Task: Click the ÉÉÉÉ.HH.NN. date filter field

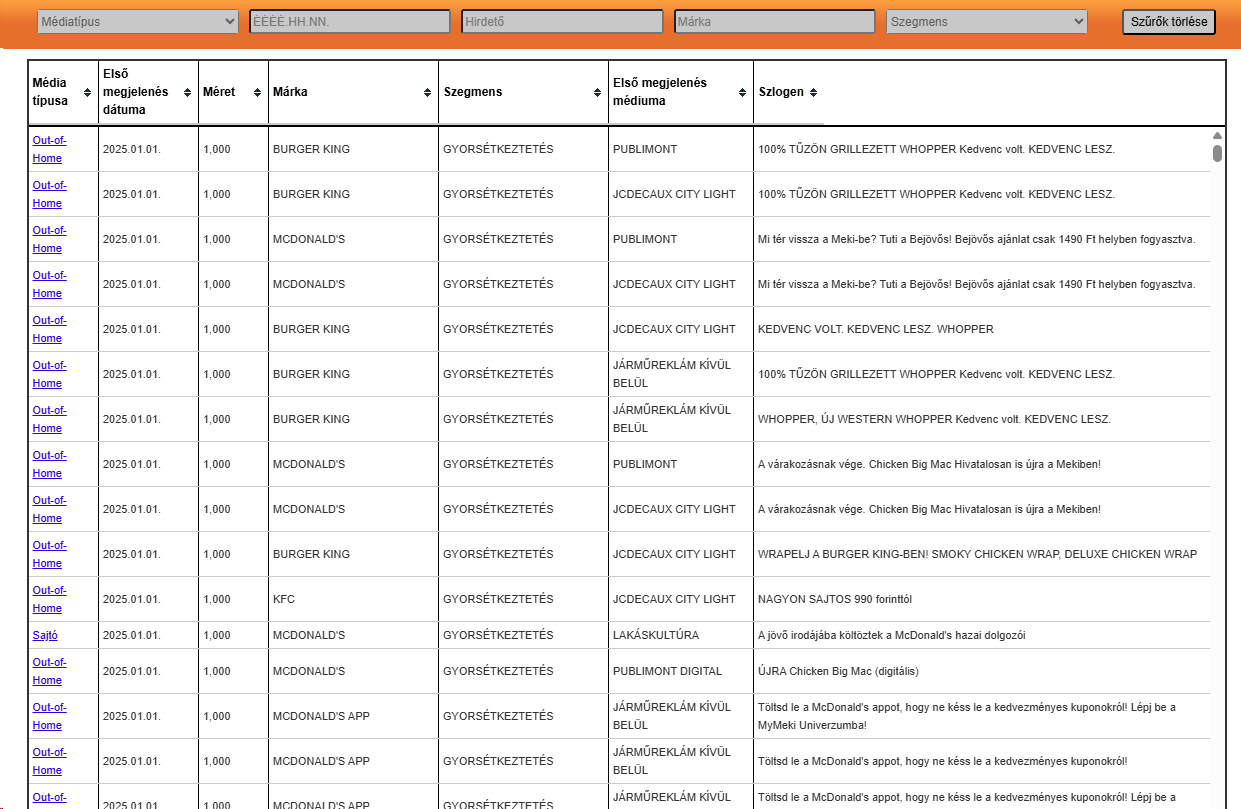Action: [350, 21]
